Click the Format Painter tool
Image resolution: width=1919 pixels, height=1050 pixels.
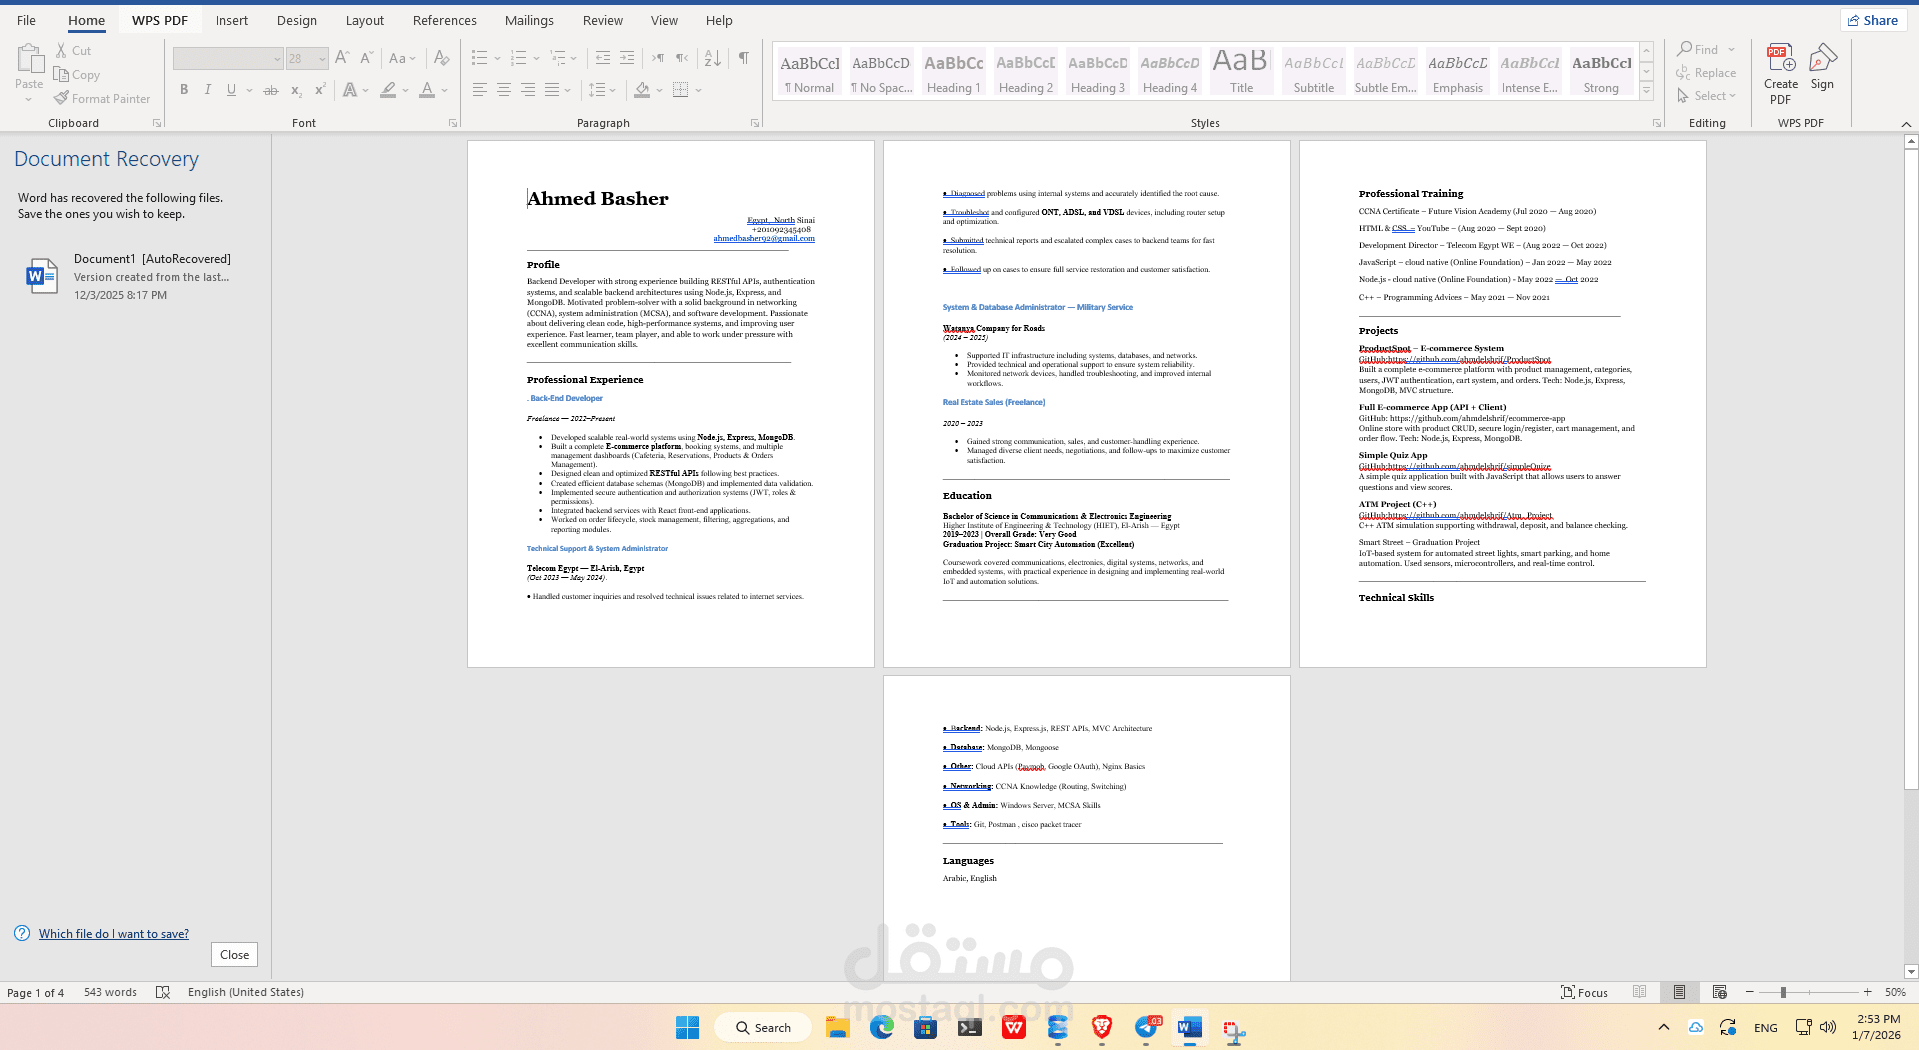coord(102,98)
